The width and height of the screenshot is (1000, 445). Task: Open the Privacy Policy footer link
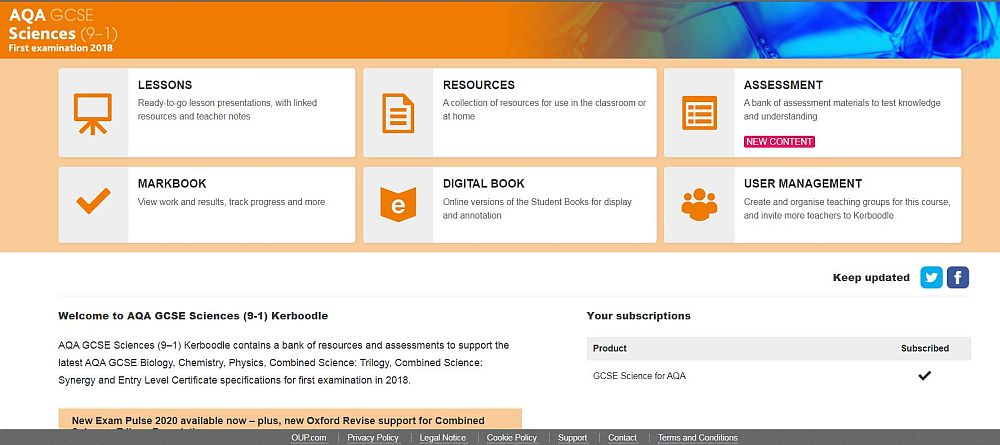pos(373,438)
